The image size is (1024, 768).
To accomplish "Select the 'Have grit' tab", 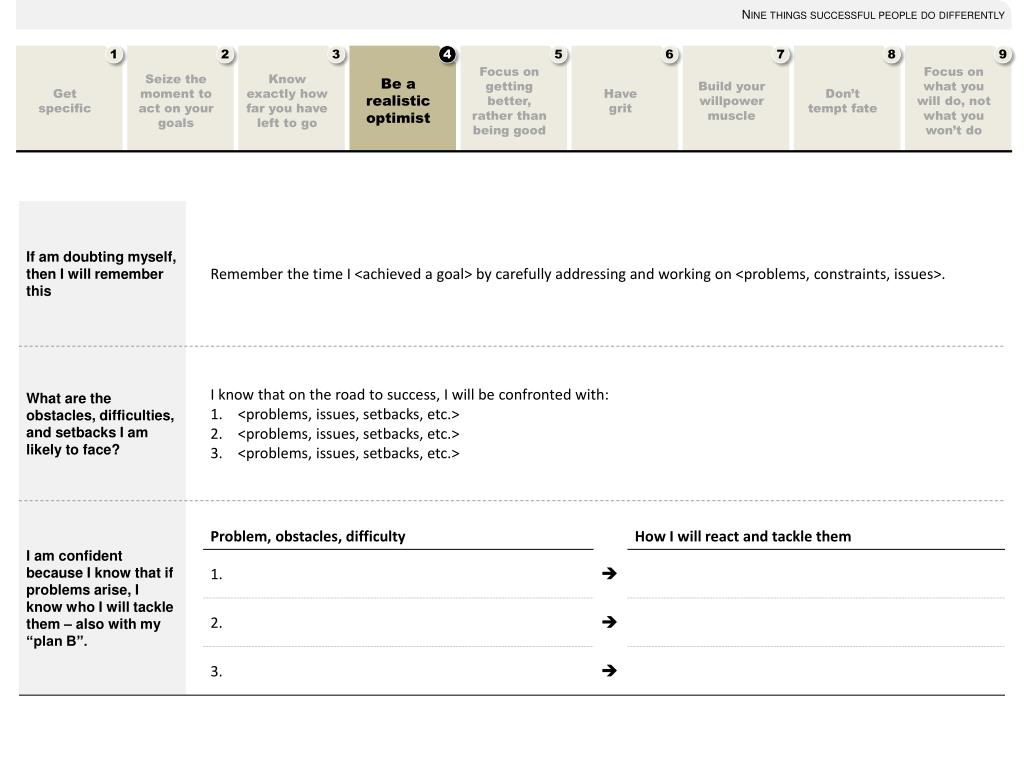I will click(624, 98).
